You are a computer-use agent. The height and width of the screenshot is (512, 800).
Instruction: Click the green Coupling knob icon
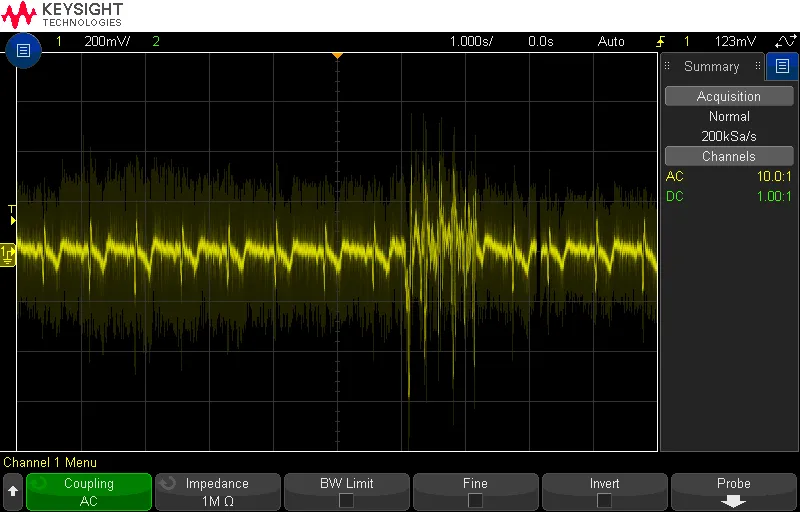pyautogui.click(x=38, y=483)
